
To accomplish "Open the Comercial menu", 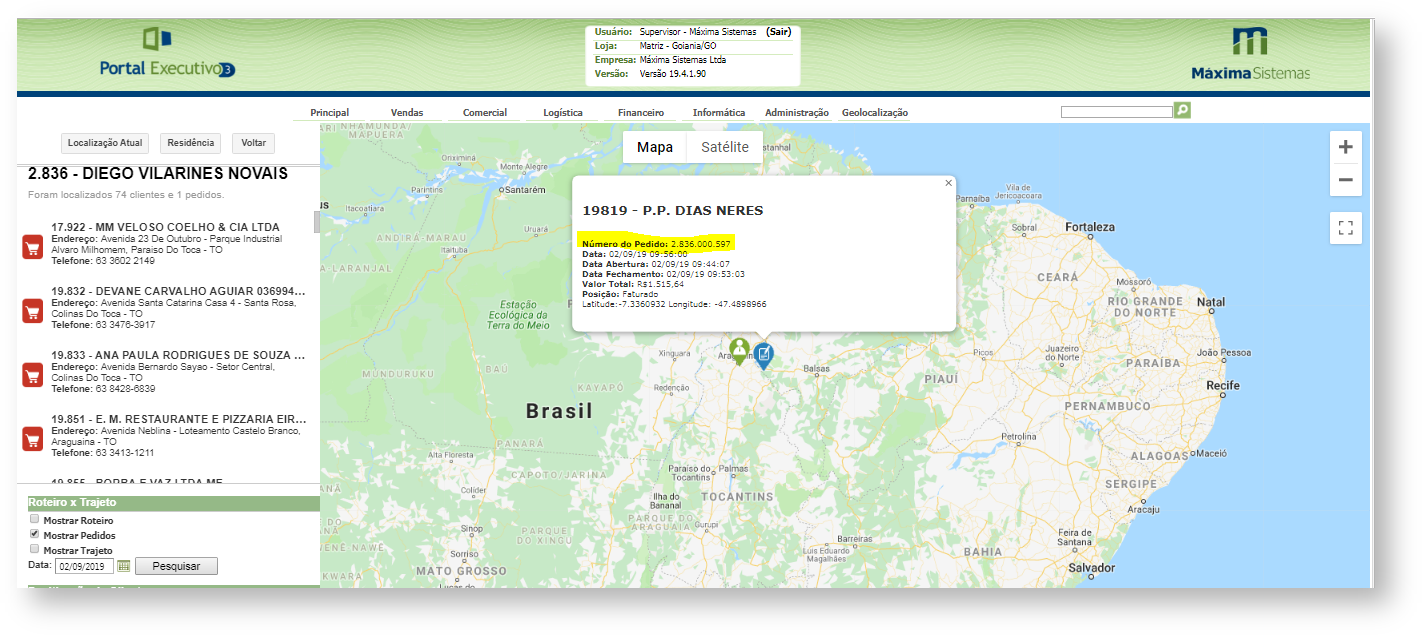I will coord(485,113).
